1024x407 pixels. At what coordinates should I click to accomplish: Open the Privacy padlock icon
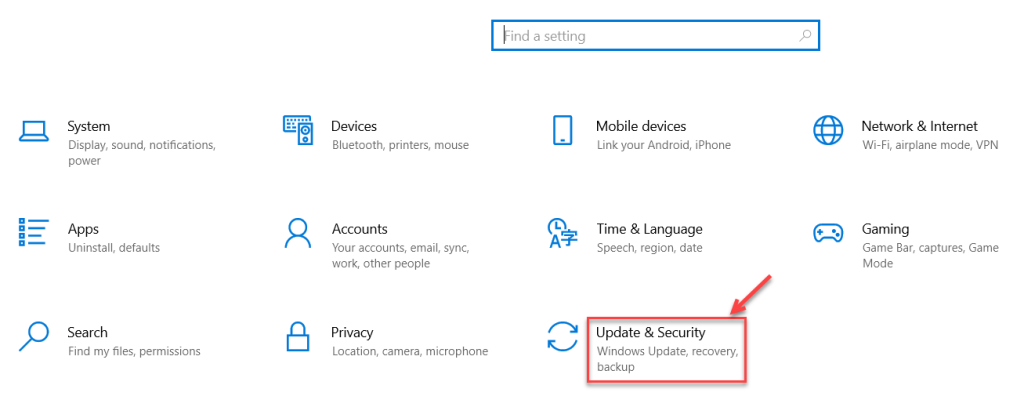pos(298,336)
